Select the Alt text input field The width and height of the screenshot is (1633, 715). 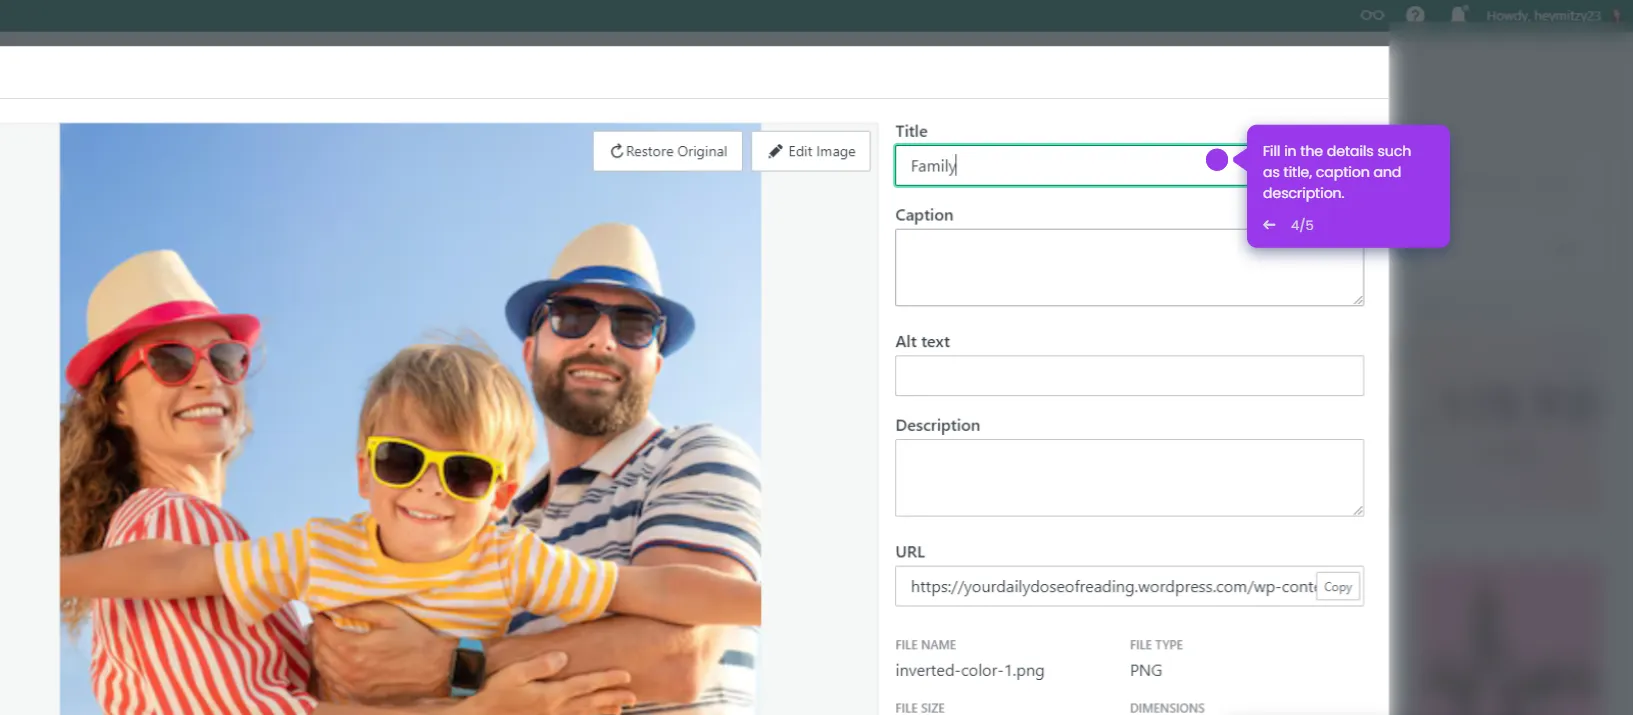click(1129, 376)
